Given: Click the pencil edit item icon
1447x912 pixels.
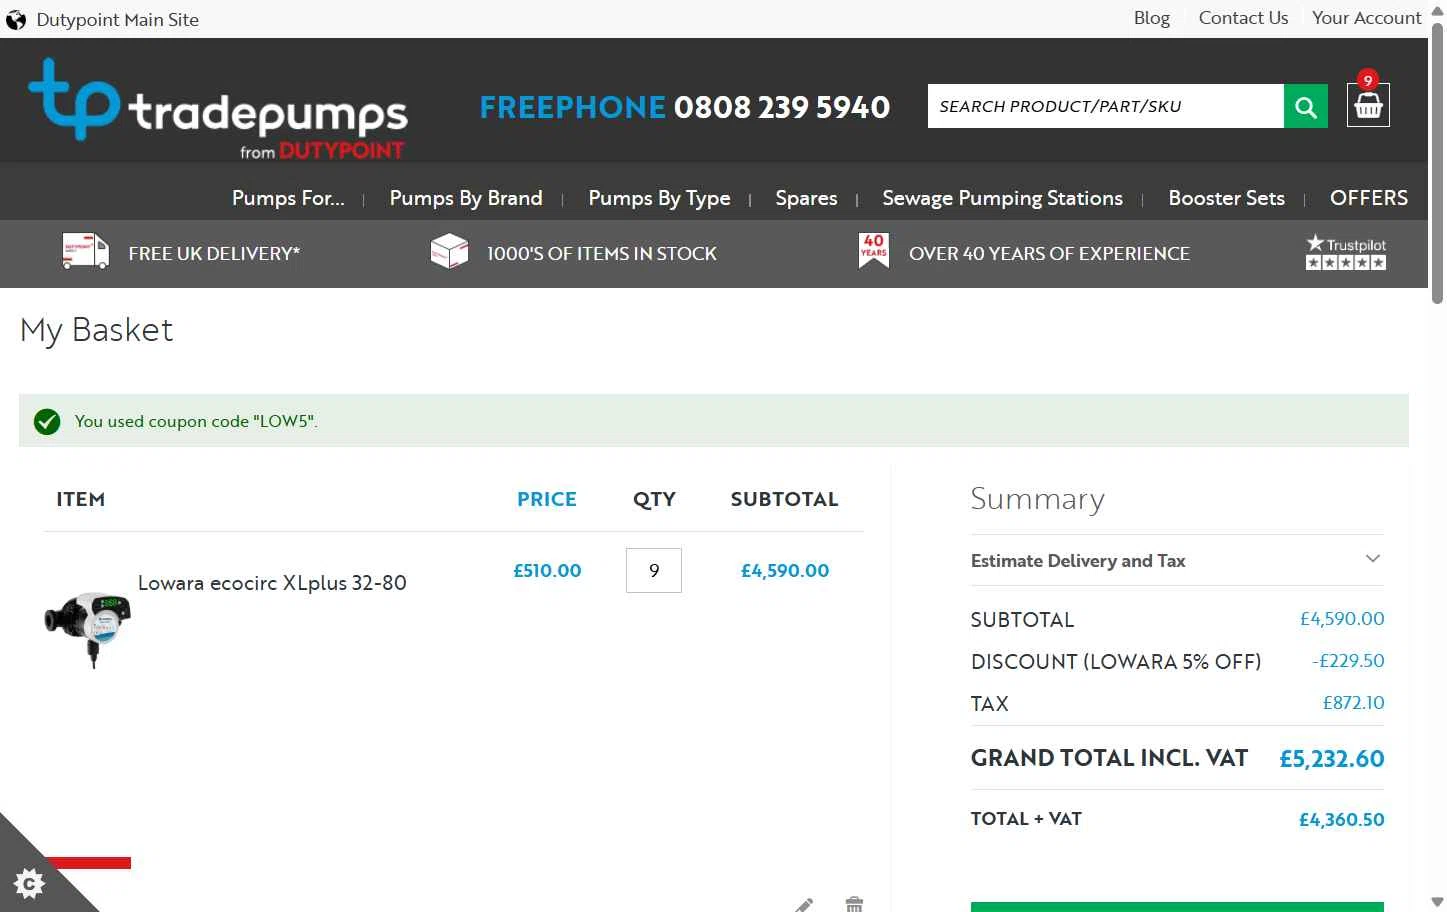Looking at the screenshot, I should click(x=805, y=905).
